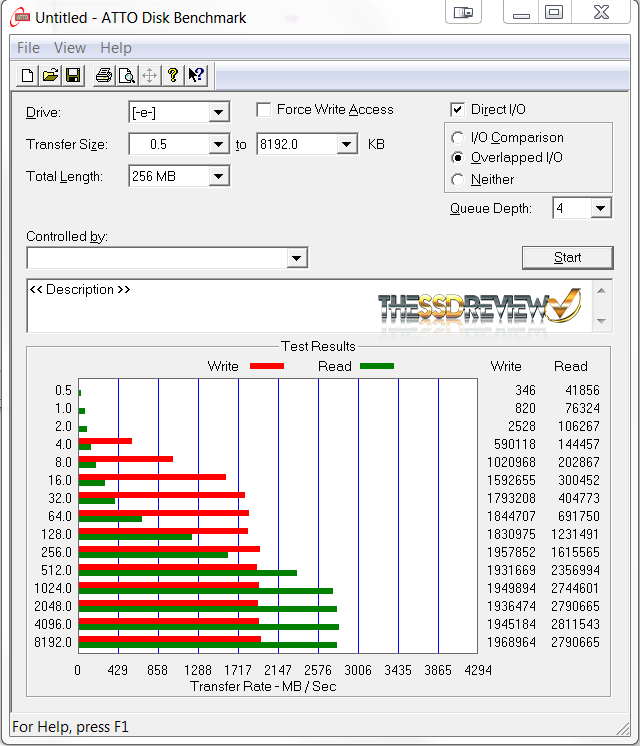Click the Print toolbar icon
640x746 pixels.
coord(103,75)
